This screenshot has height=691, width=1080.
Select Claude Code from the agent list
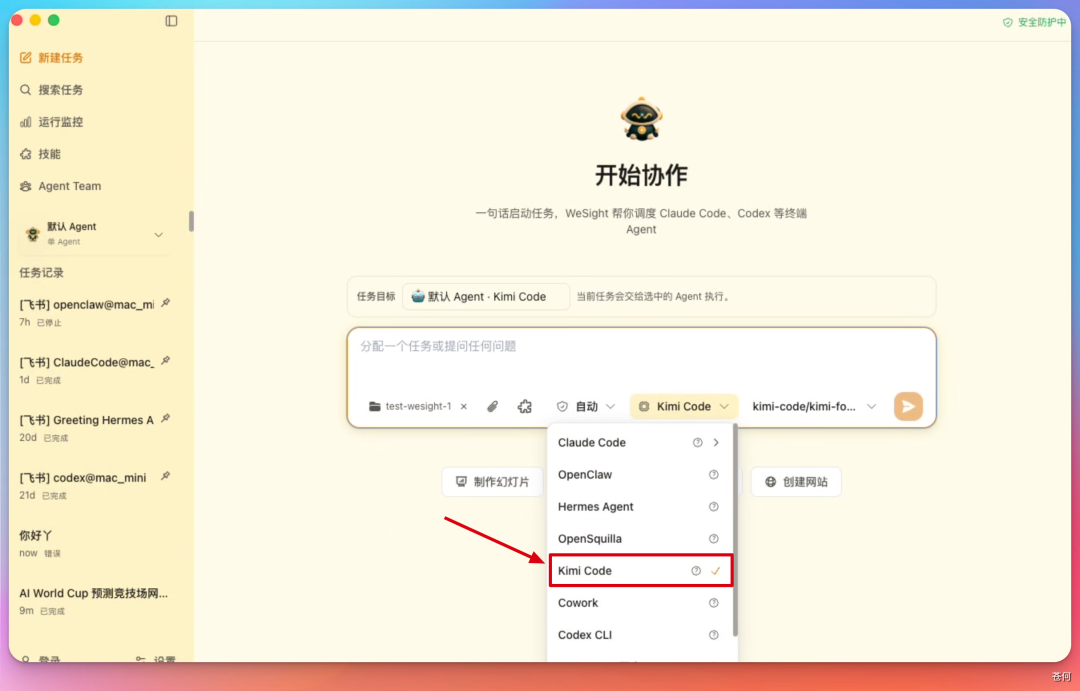tap(641, 442)
